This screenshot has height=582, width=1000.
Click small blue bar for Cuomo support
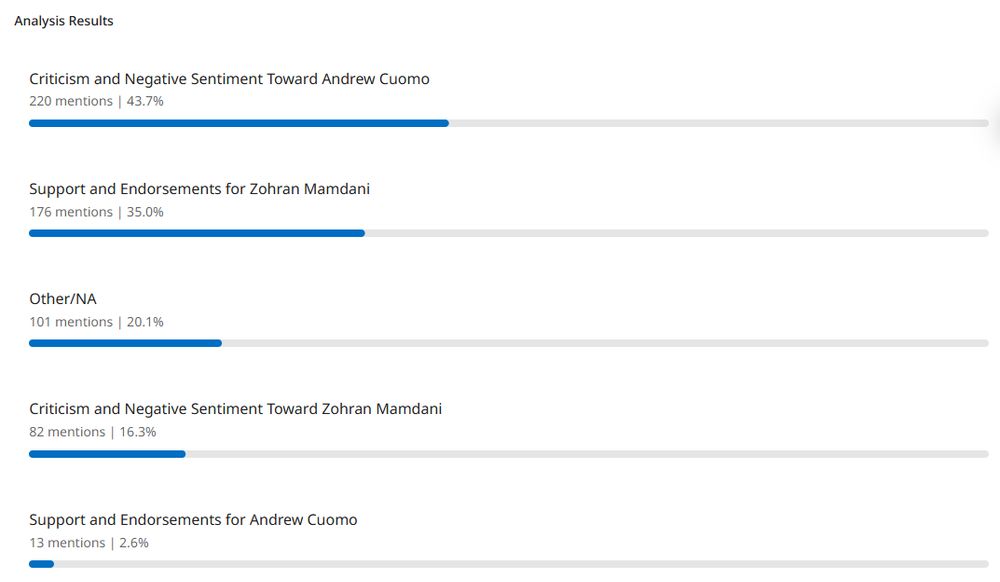point(41,564)
